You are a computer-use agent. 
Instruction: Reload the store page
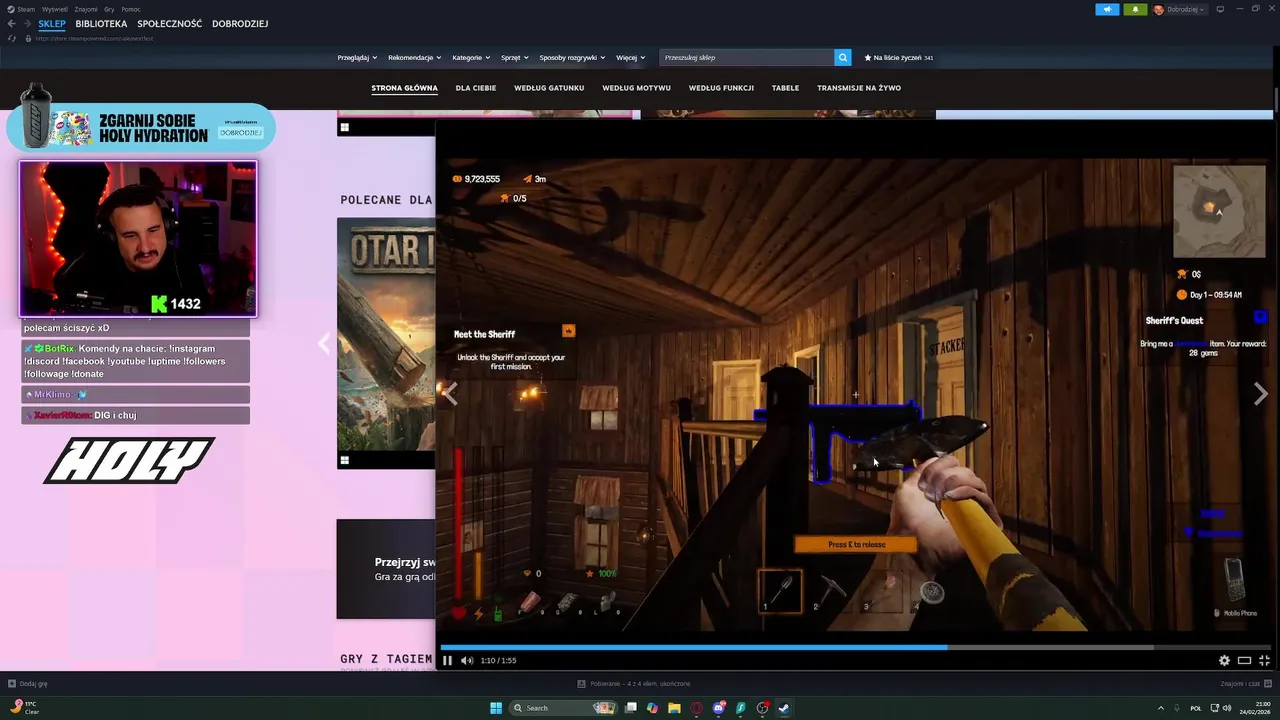(x=12, y=38)
